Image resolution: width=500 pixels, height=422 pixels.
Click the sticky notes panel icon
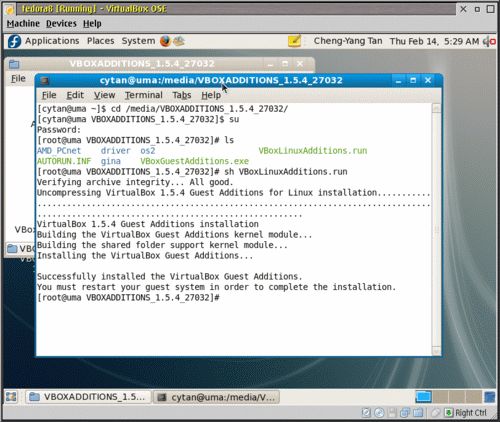(295, 41)
